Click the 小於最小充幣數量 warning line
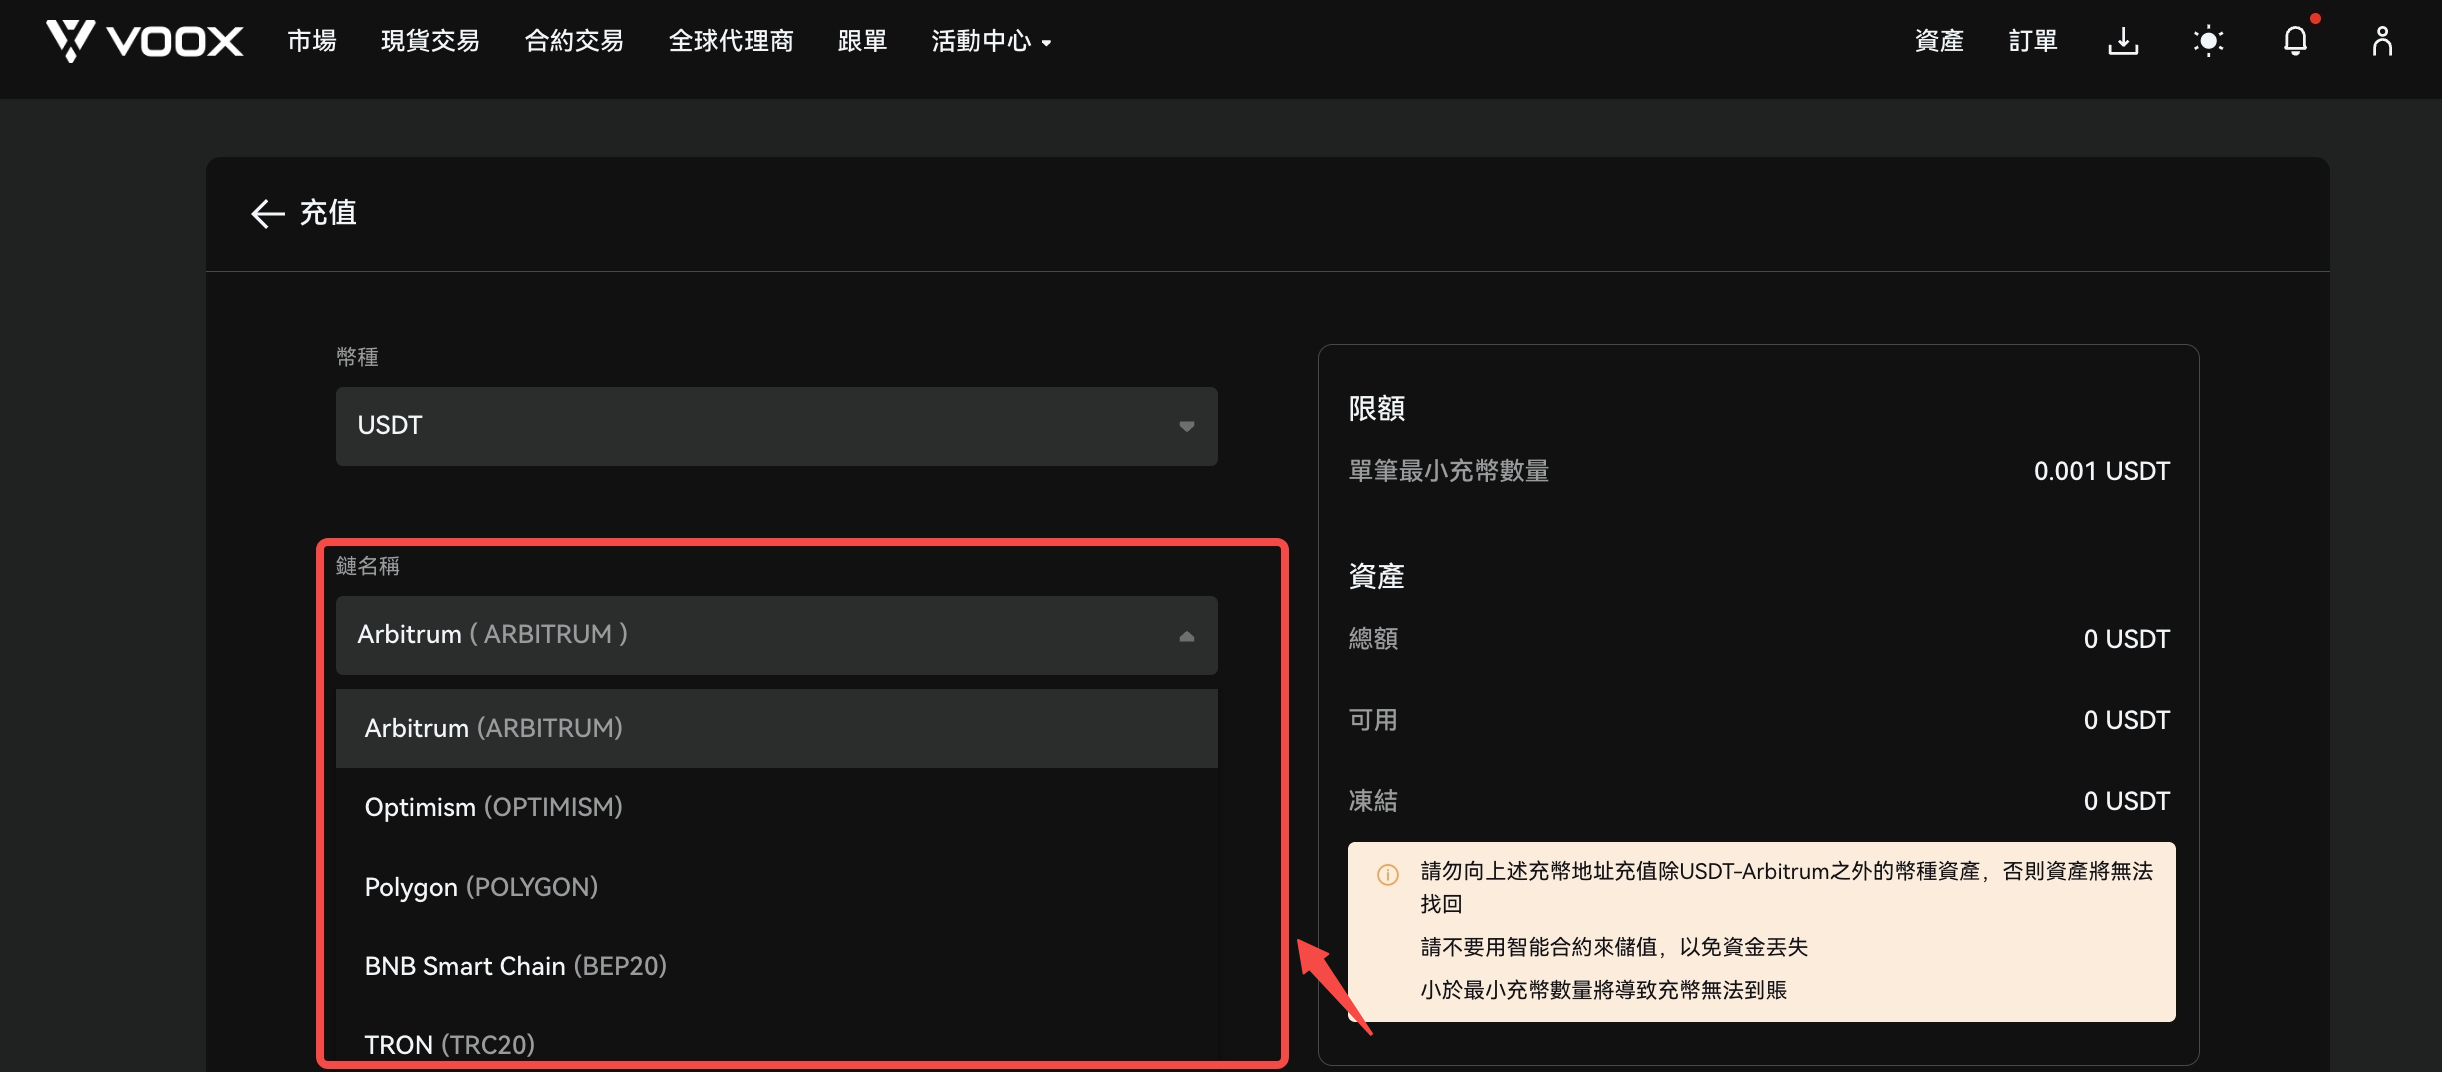 pos(1603,990)
